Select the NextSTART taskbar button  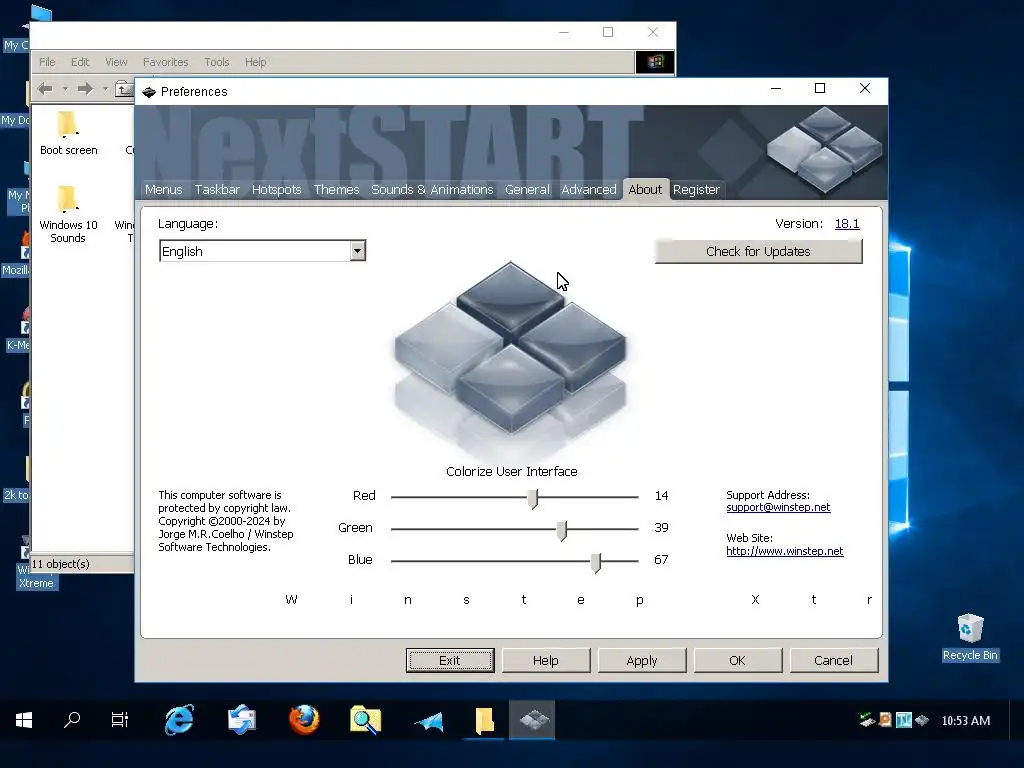click(533, 720)
